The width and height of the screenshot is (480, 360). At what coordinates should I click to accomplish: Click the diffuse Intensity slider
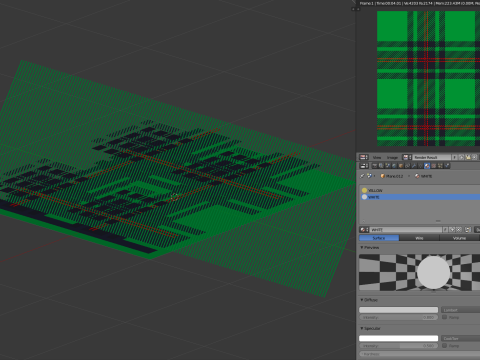(399, 317)
